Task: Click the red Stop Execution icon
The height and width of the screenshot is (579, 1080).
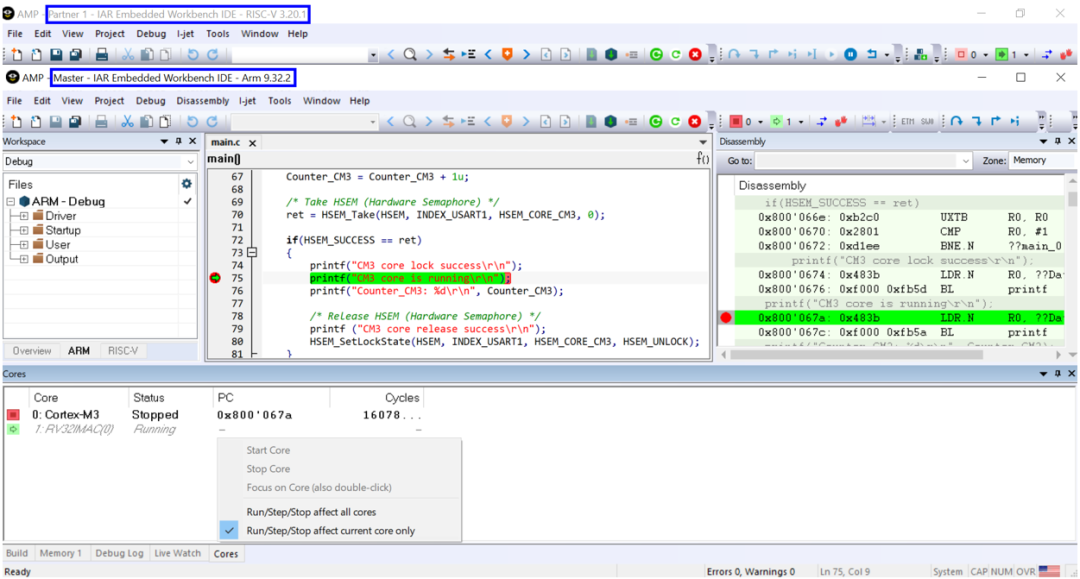Action: 693,120
